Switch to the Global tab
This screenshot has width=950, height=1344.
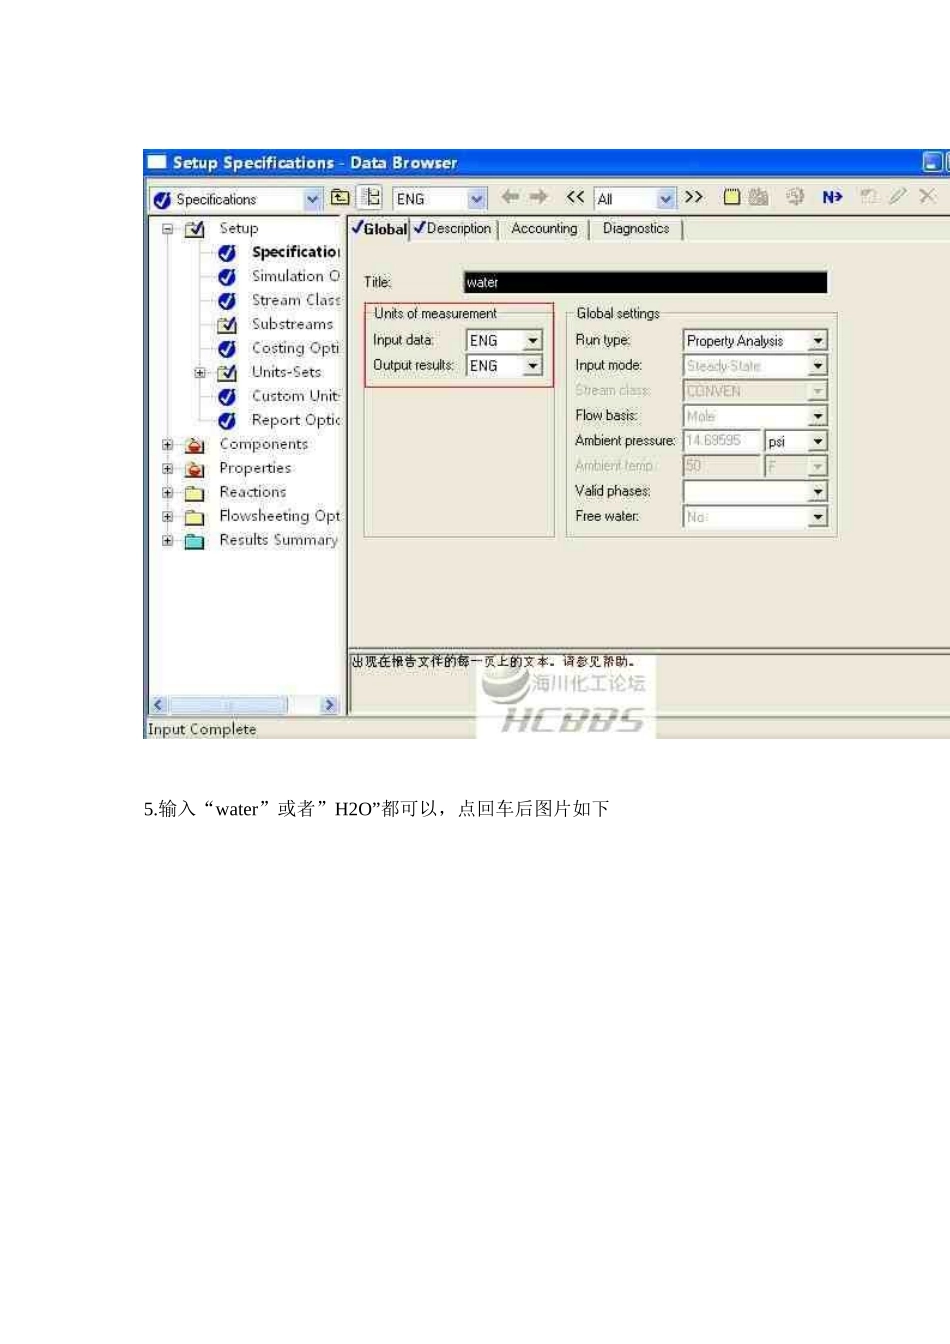coord(379,229)
